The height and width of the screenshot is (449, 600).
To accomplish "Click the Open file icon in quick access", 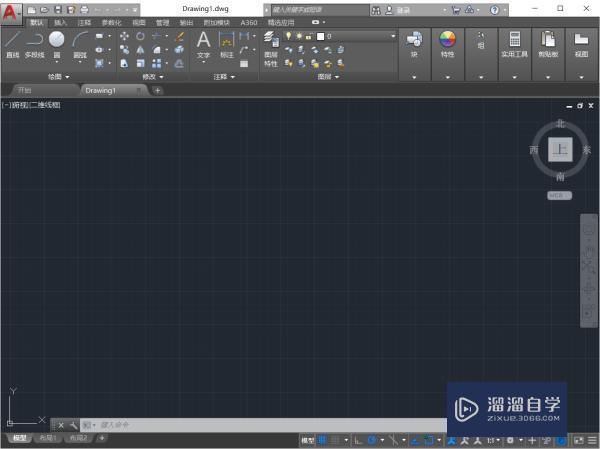I will tap(44, 10).
